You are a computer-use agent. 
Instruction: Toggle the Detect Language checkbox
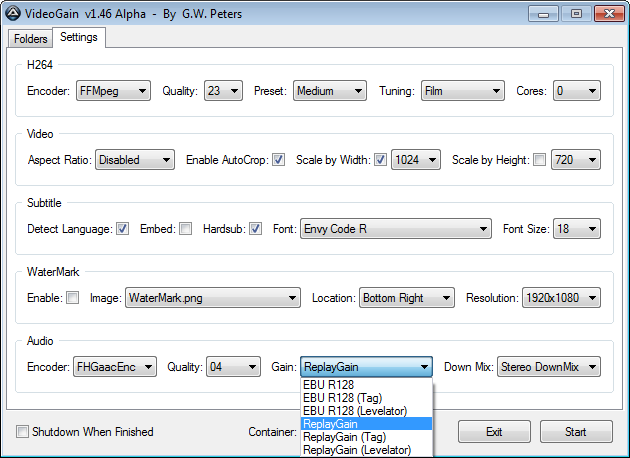click(x=122, y=228)
